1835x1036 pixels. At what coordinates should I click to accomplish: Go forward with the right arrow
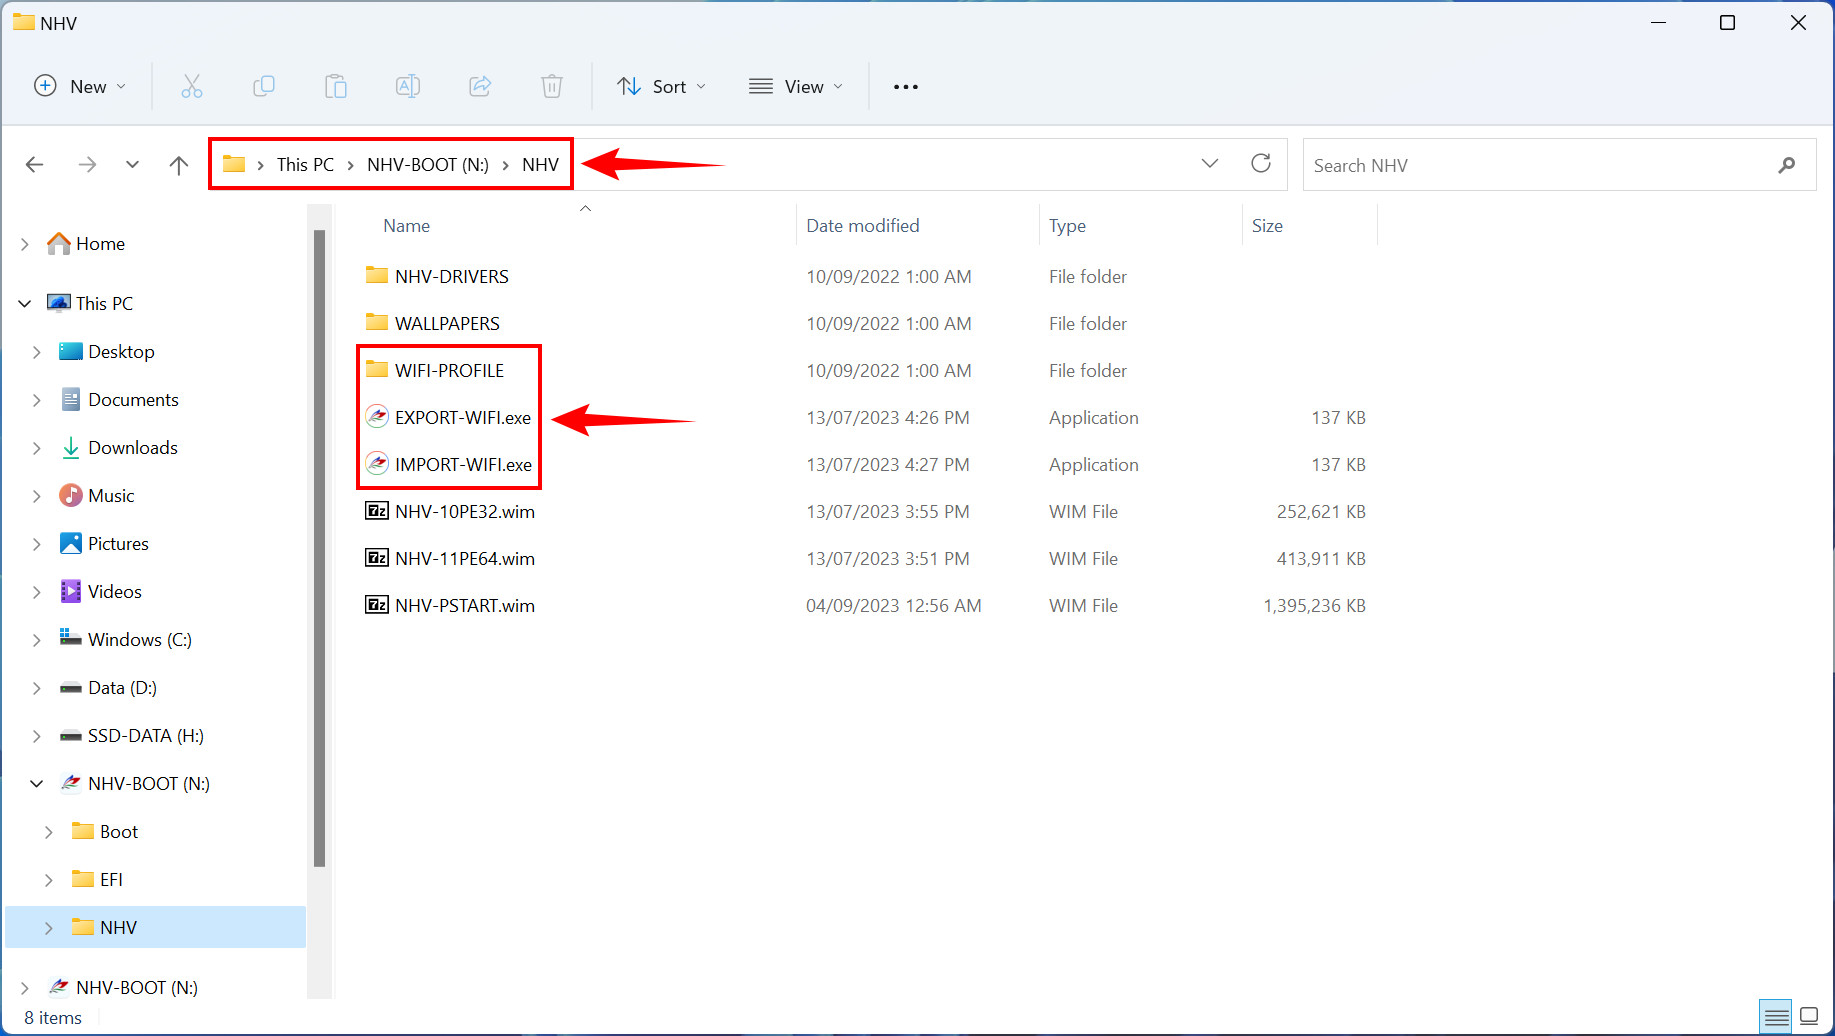87,165
